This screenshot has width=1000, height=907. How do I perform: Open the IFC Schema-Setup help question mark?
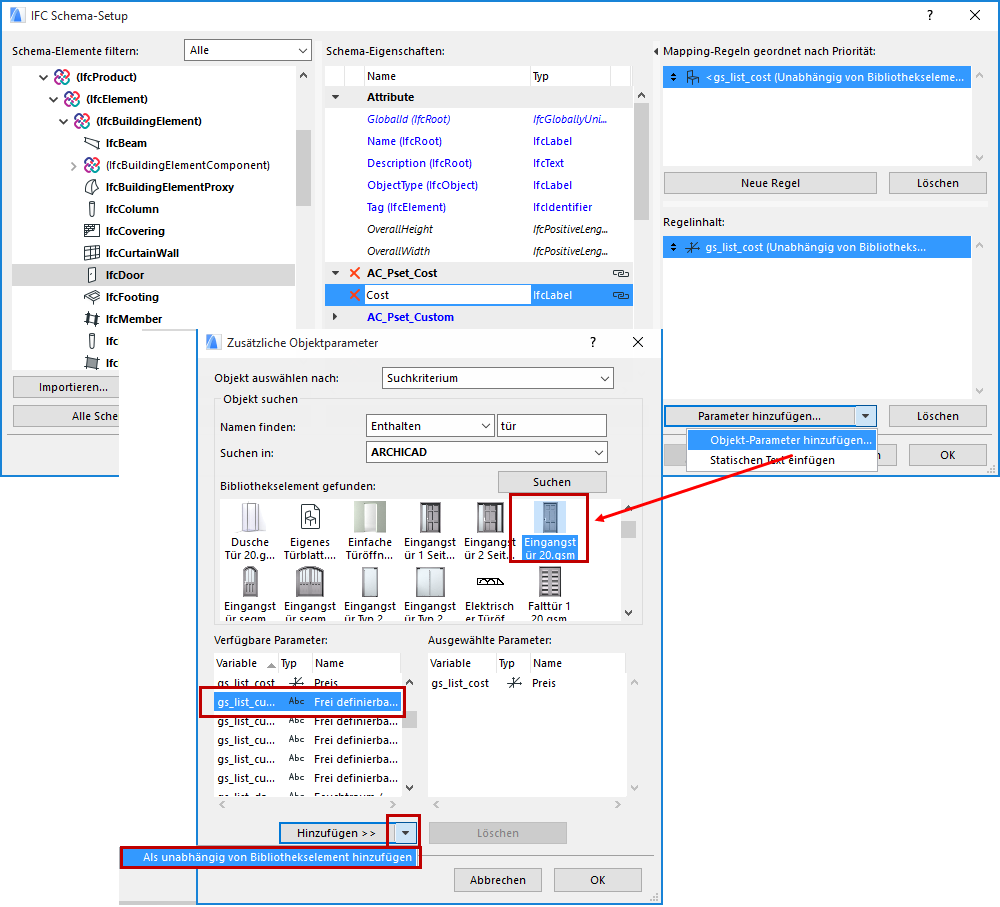coord(930,15)
